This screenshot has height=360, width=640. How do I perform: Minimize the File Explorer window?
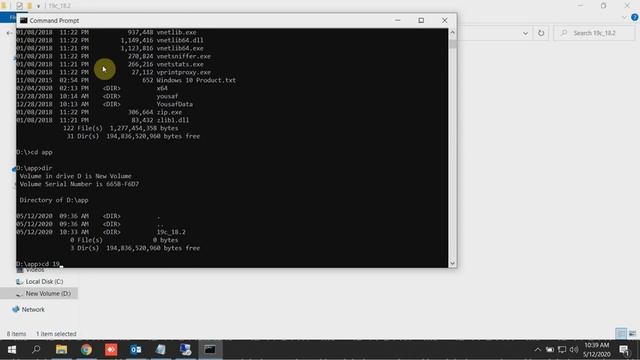(x=580, y=6)
